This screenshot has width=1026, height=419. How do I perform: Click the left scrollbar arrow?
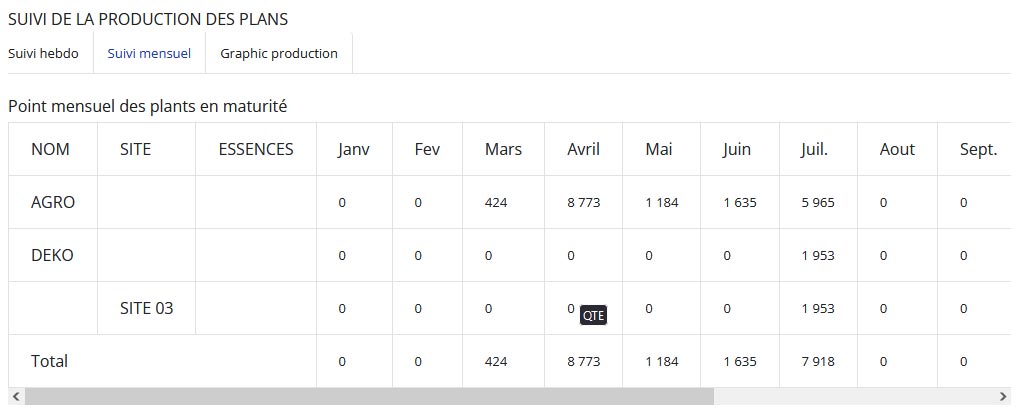coord(16,396)
